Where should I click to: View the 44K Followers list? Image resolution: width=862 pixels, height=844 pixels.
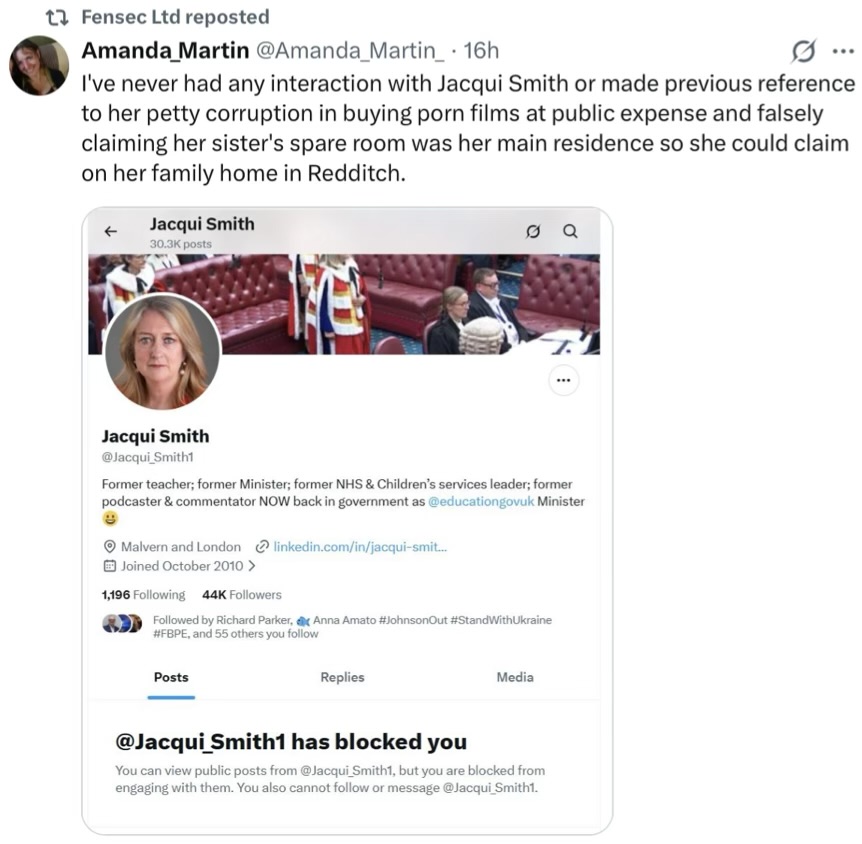(x=242, y=595)
